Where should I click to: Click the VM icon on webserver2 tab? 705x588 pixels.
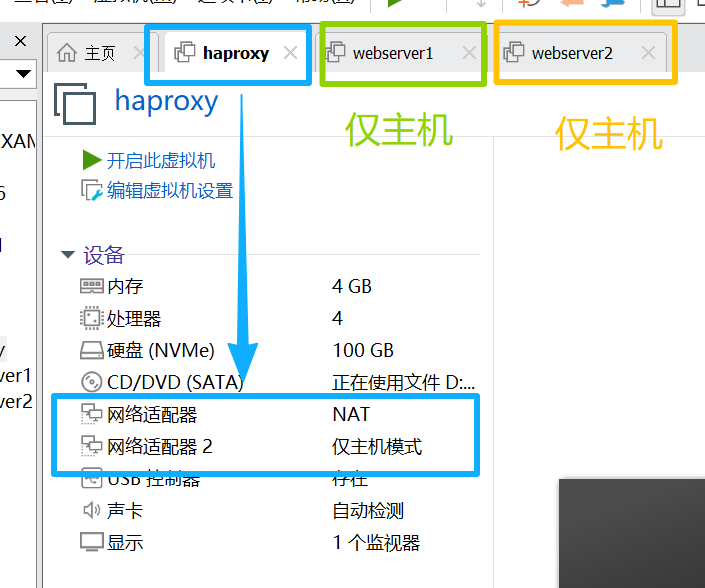click(514, 52)
